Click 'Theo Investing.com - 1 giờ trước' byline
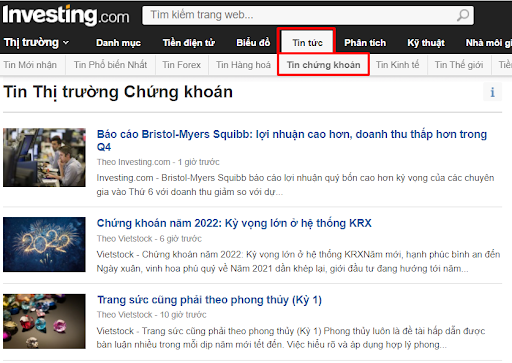The image size is (512, 363). click(158, 162)
